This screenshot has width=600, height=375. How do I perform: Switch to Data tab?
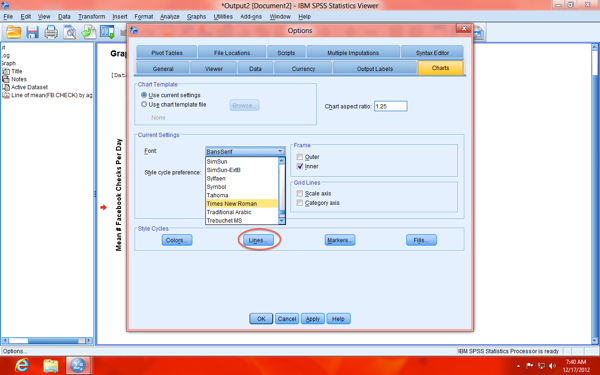tap(255, 68)
